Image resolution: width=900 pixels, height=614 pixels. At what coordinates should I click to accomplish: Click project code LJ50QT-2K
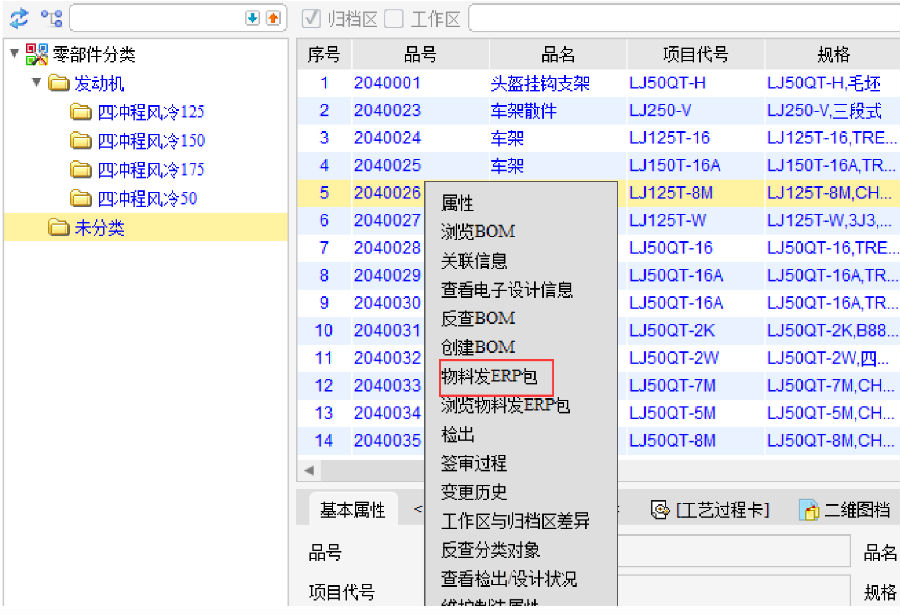click(672, 331)
